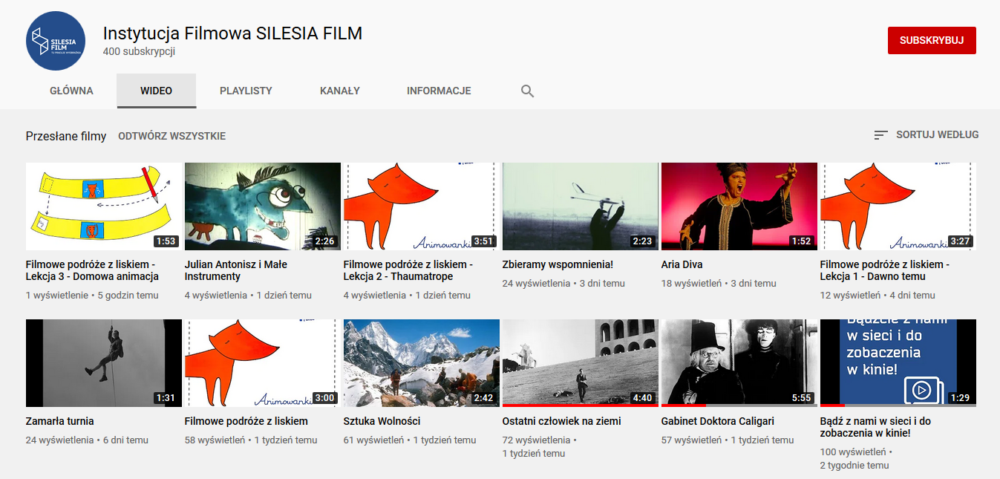Click title 'Bądź z nami w sieci i do zobaczenia w kinie!'

[876, 427]
